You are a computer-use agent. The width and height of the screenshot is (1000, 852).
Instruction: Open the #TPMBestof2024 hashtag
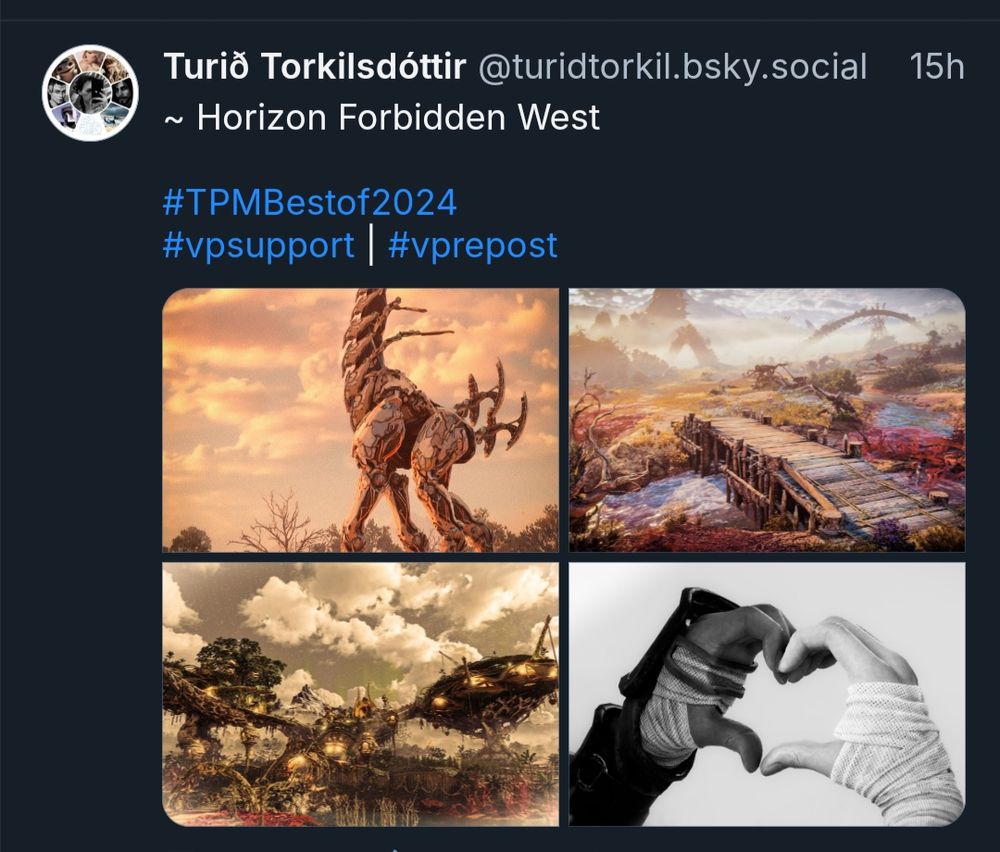tap(310, 203)
